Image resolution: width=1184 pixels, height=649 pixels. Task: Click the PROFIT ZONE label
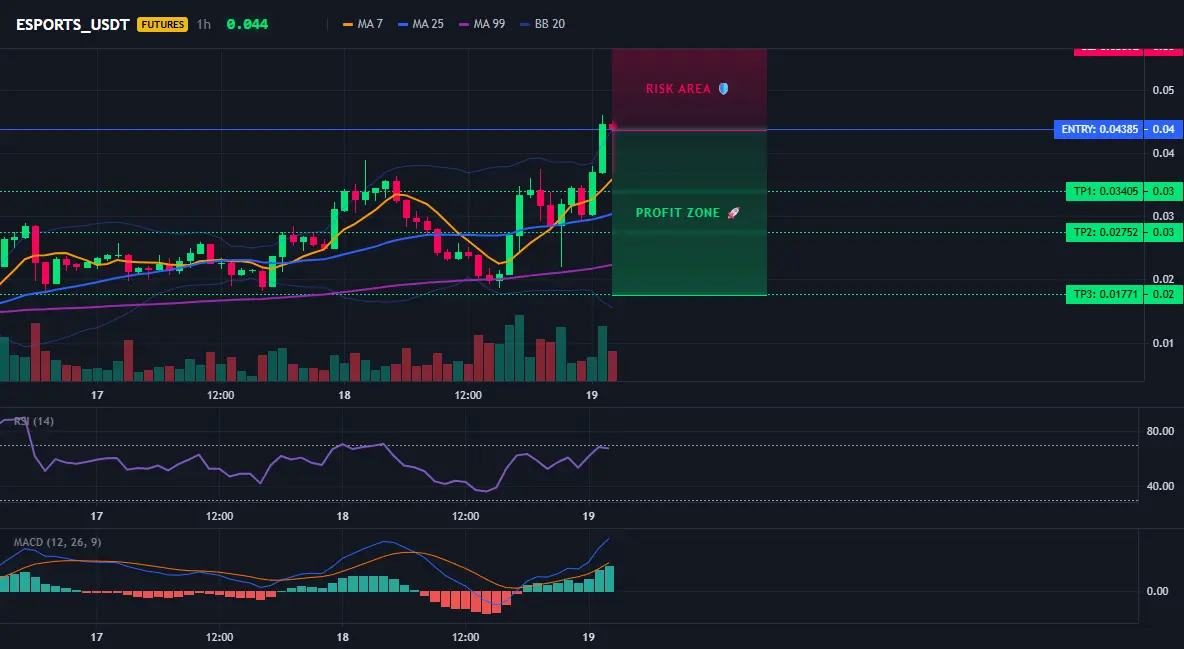pos(677,213)
